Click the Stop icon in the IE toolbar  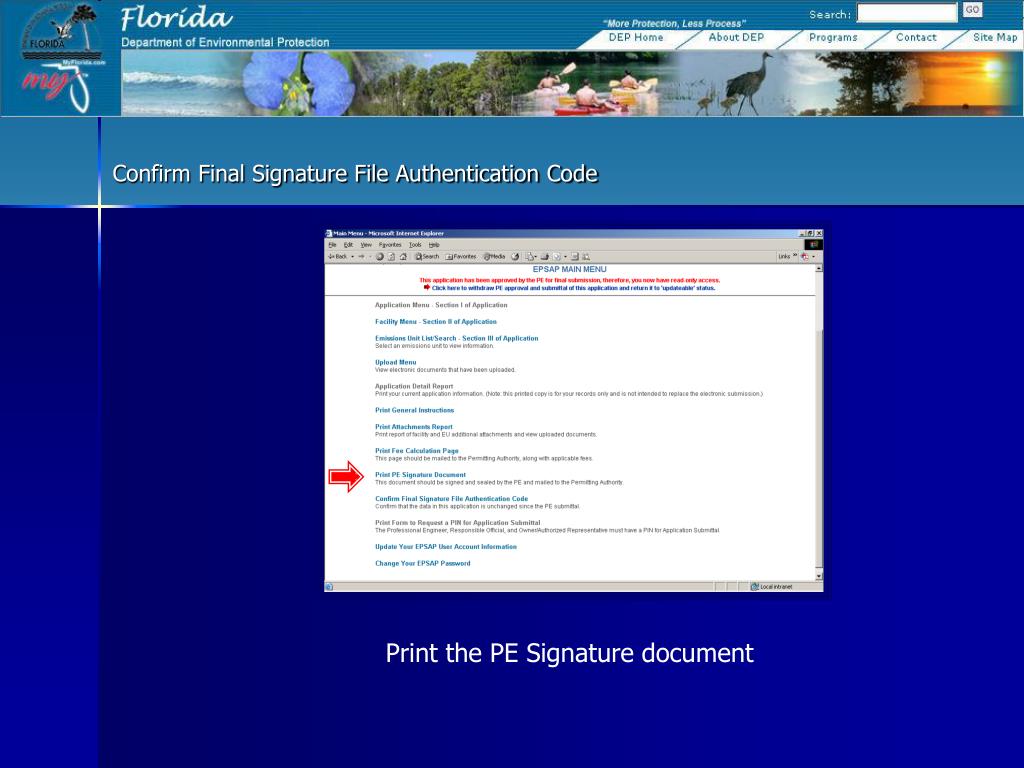click(x=380, y=257)
